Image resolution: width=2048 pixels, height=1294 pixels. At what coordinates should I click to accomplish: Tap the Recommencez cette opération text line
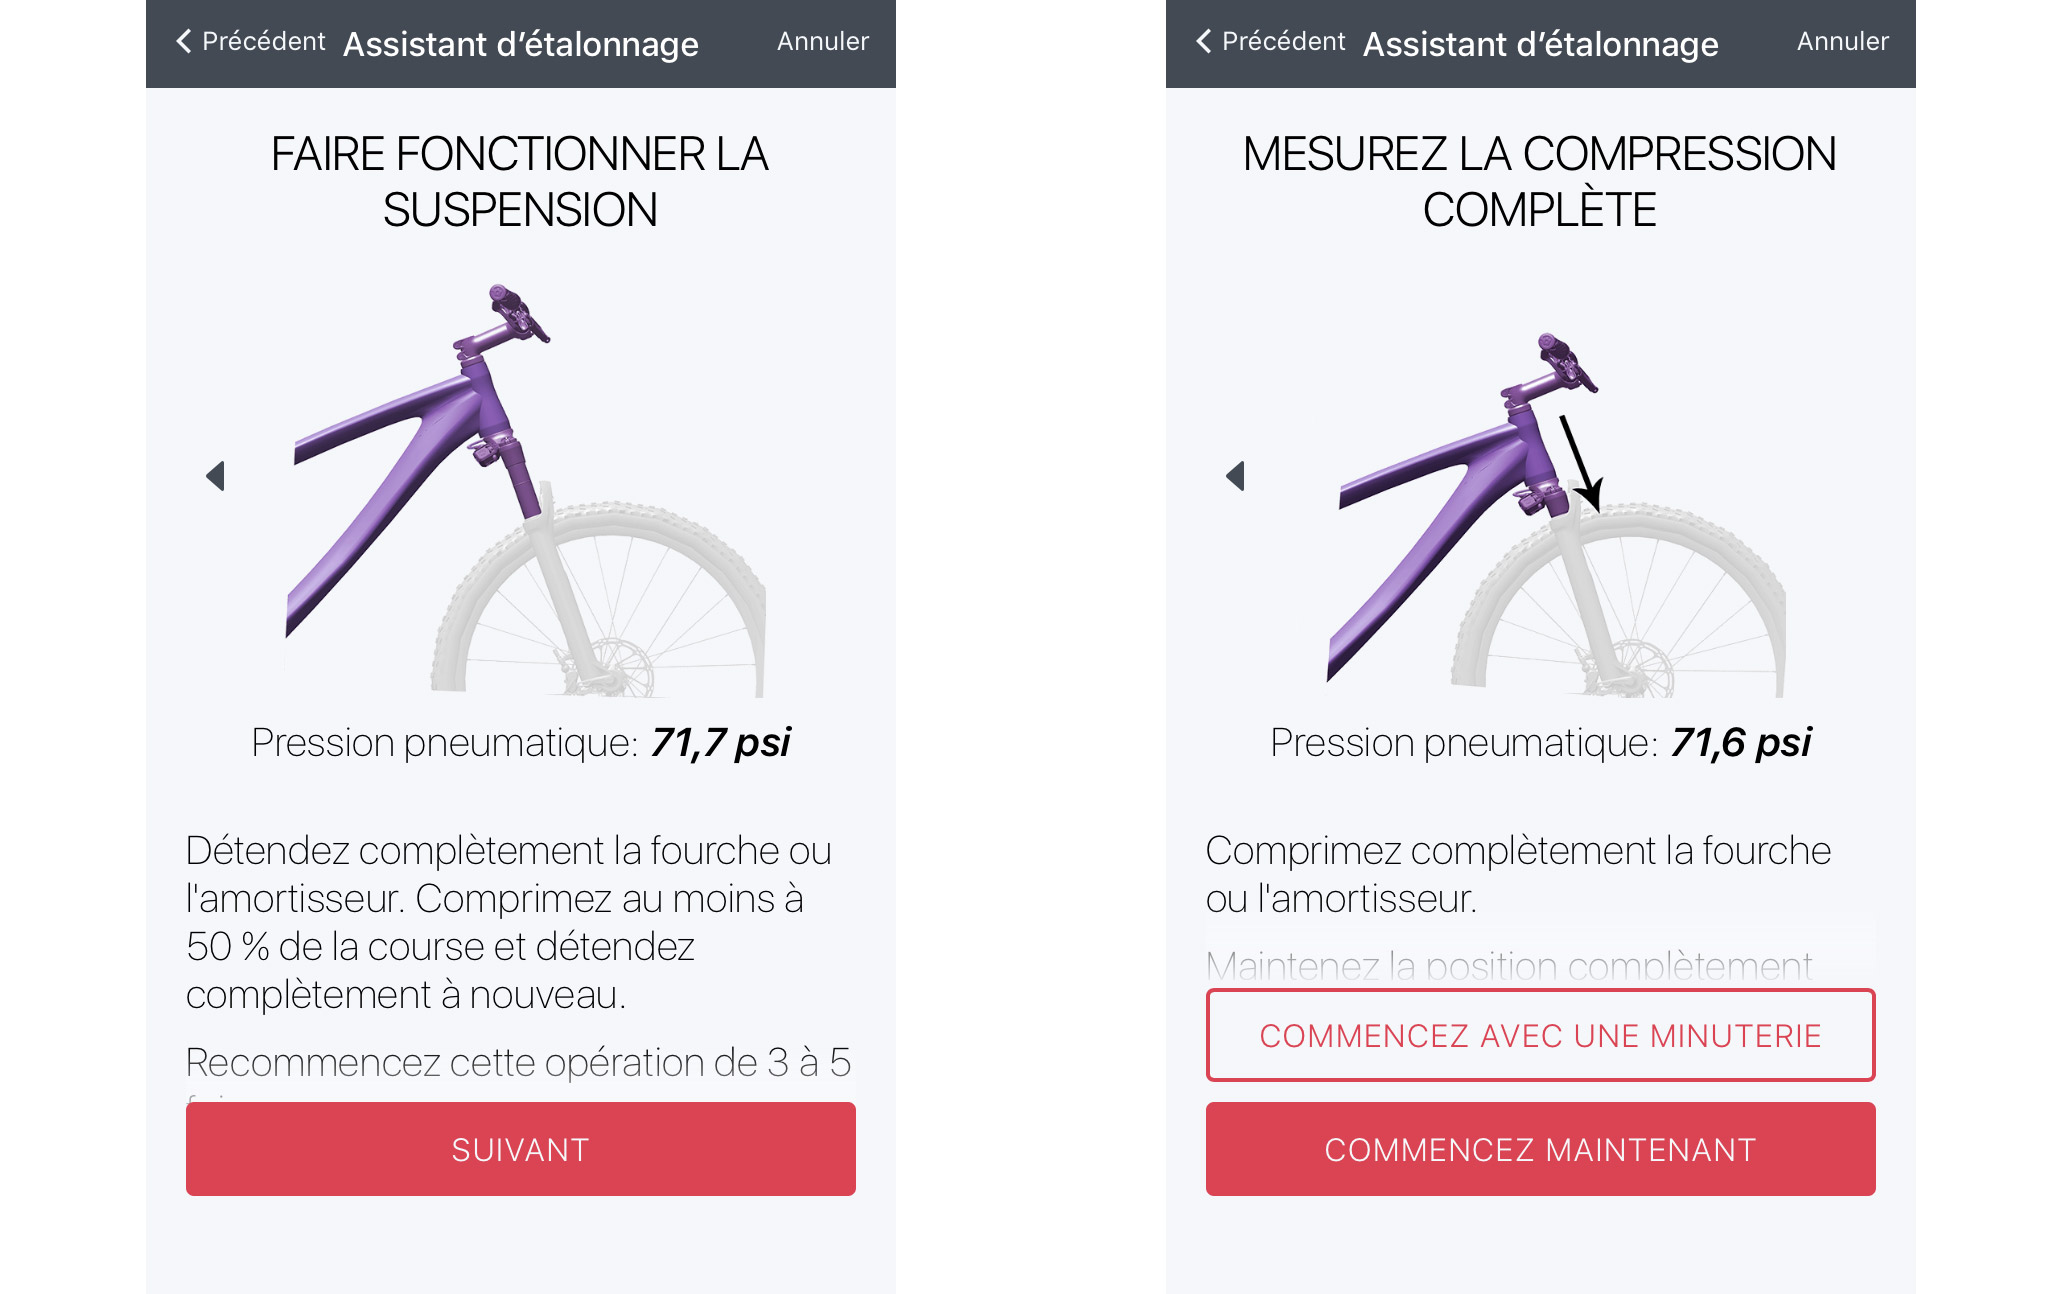(x=518, y=1062)
